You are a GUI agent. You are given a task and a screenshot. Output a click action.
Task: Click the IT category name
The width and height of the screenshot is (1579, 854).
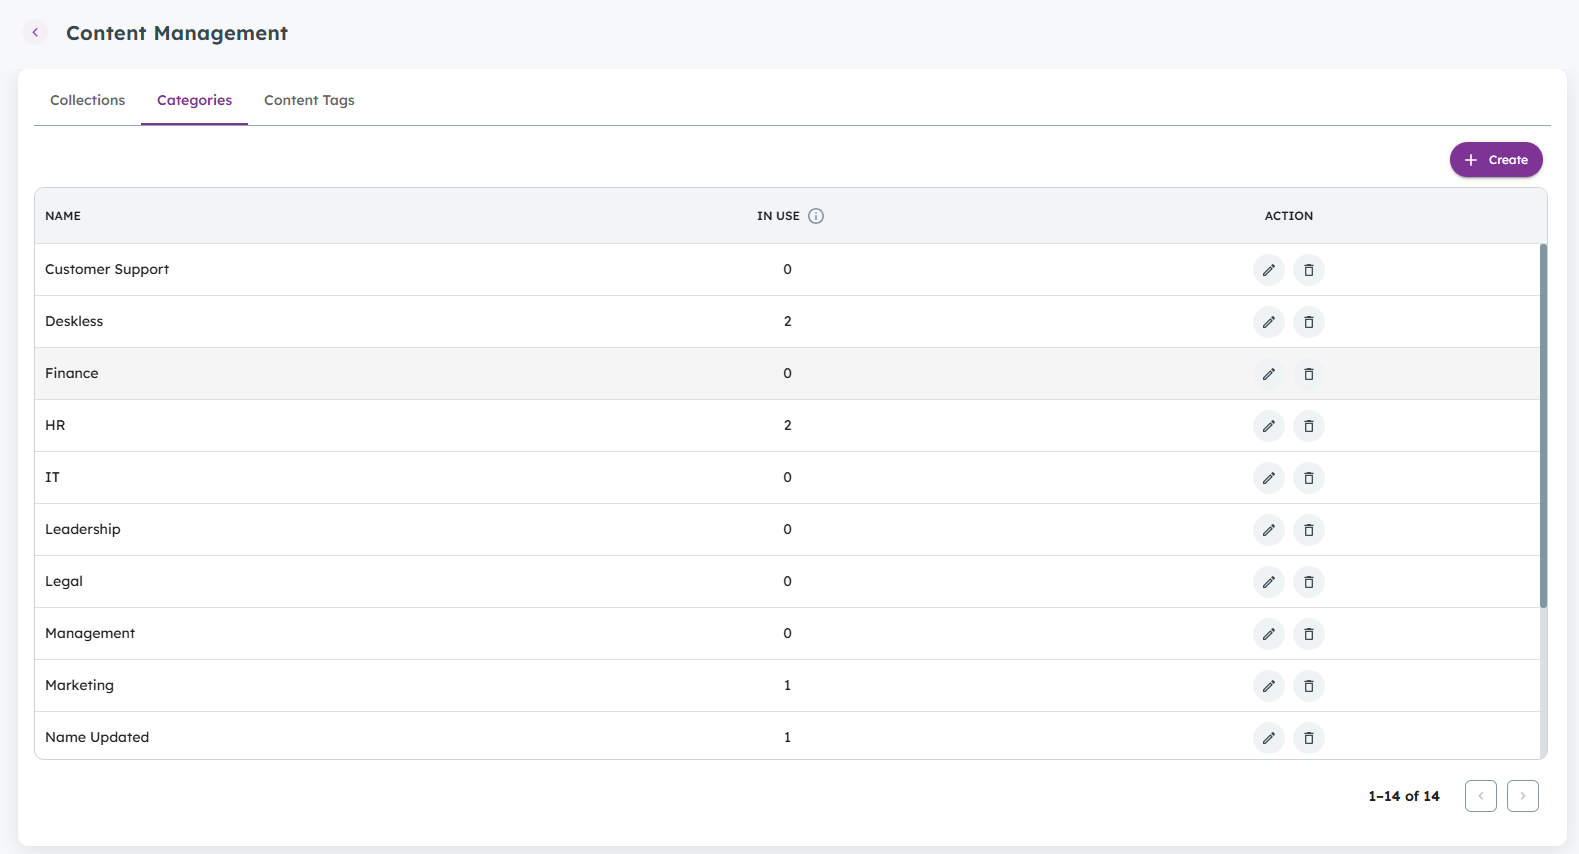point(52,477)
